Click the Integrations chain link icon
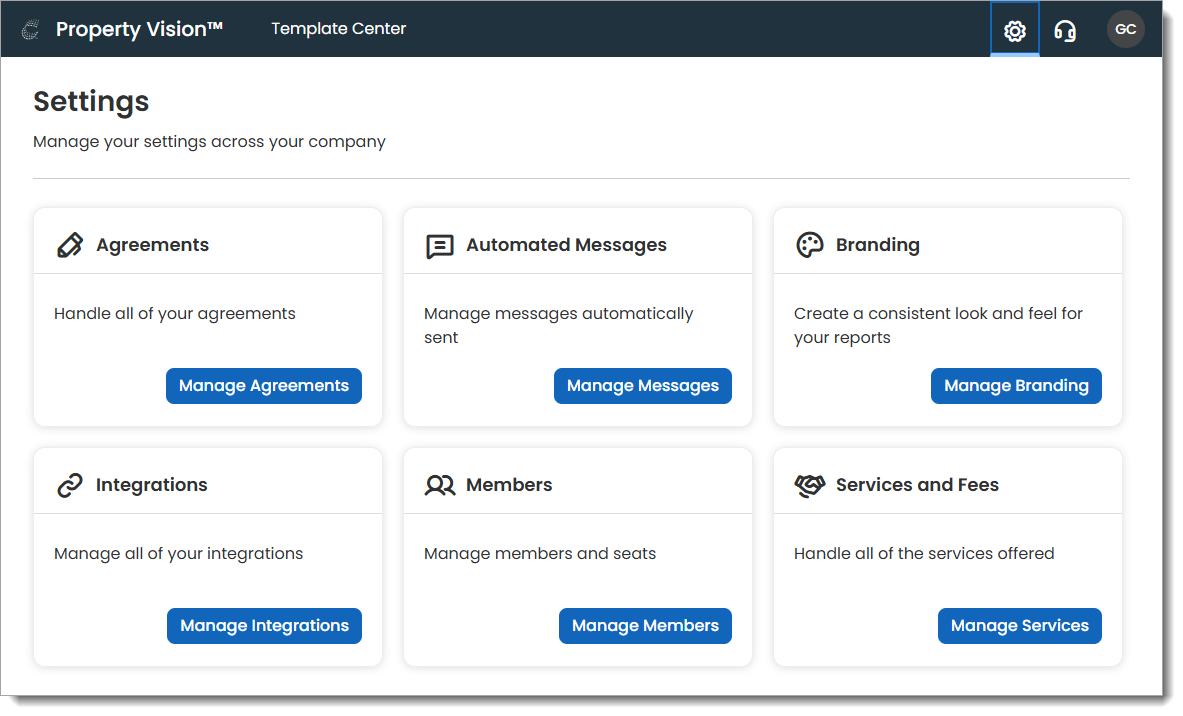 coord(70,486)
